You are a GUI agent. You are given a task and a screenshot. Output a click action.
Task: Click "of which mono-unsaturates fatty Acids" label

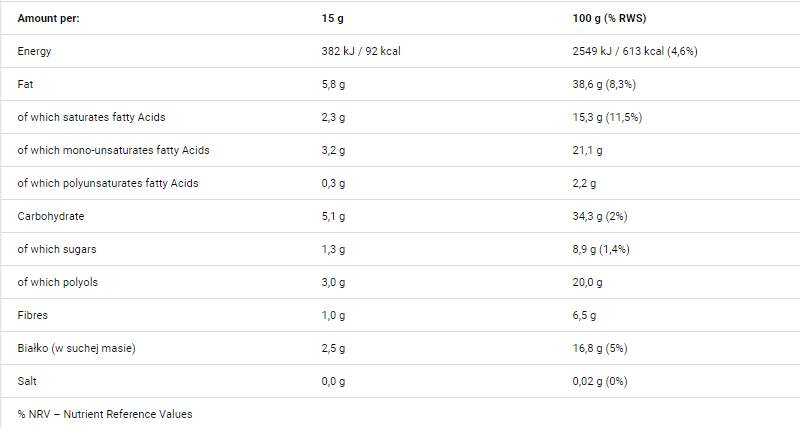click(113, 150)
